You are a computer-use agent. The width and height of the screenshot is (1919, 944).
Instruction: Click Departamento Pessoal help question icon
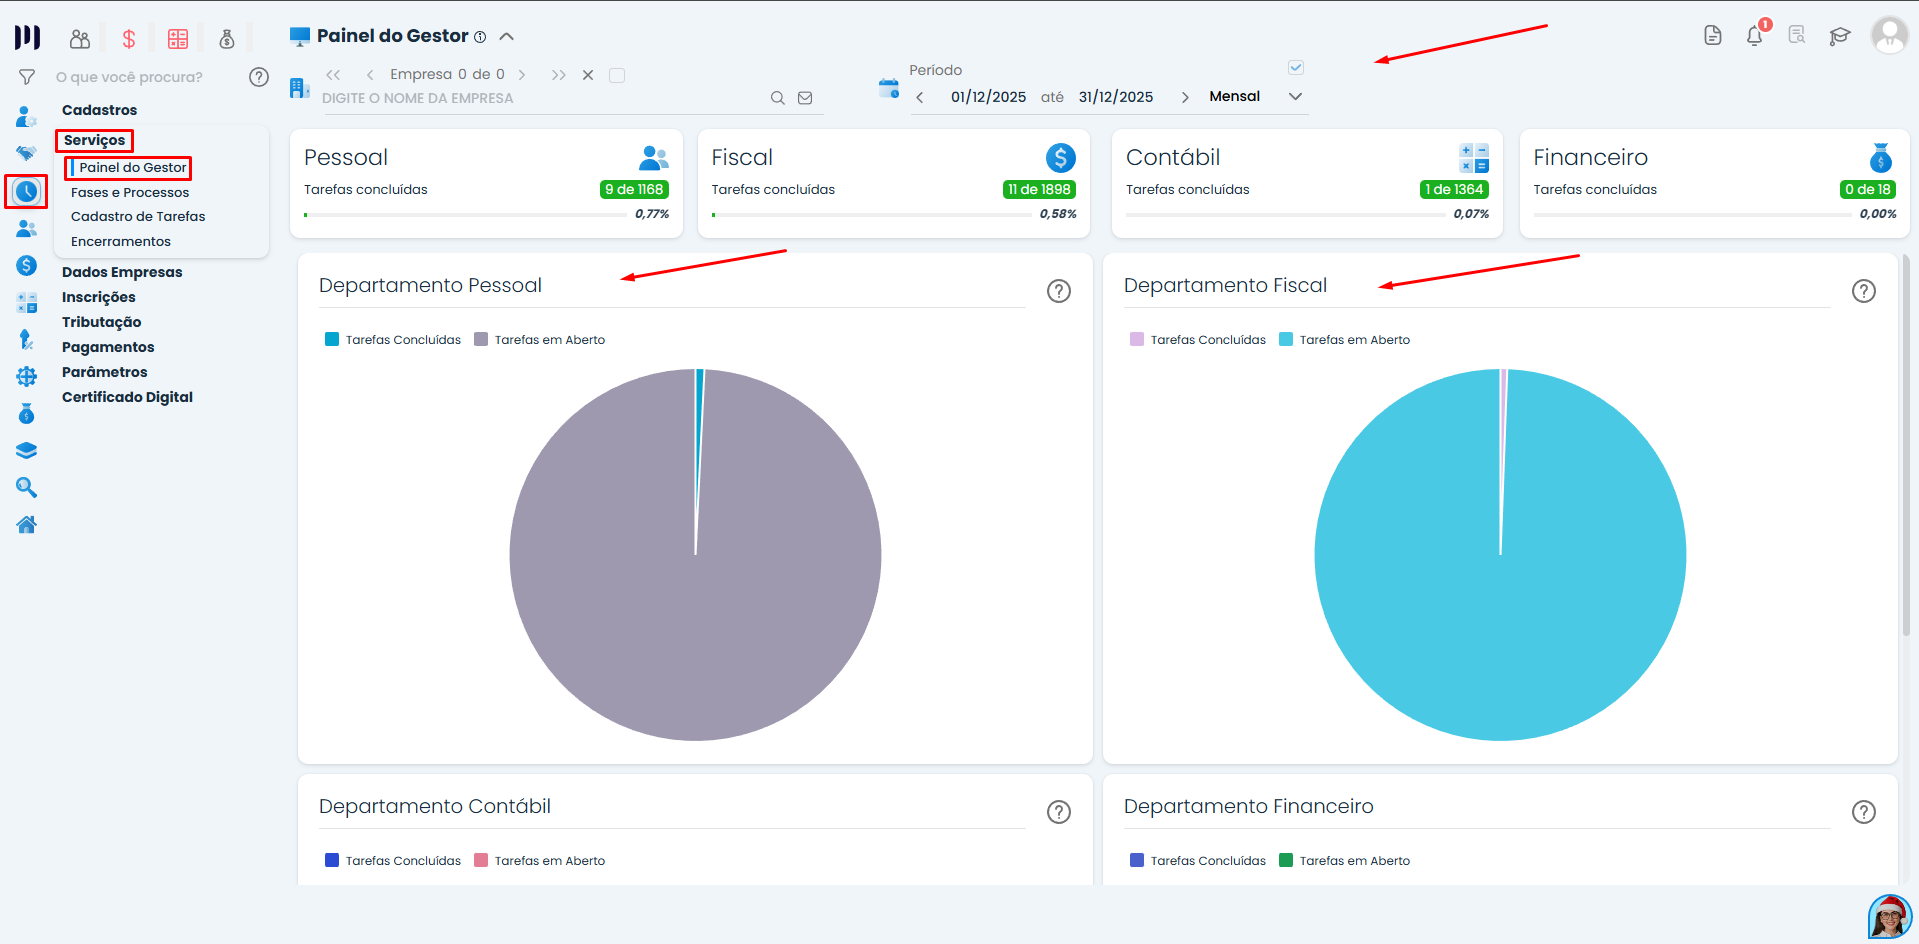tap(1058, 291)
